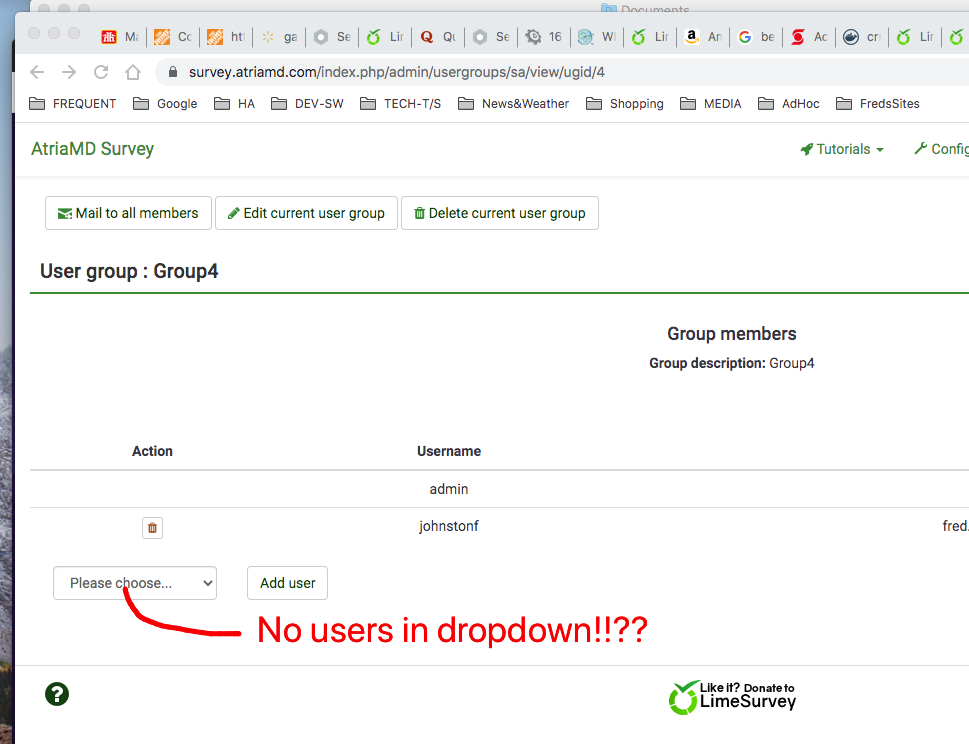Click the trash icon for johnstonf
This screenshot has width=969, height=744.
point(152,527)
